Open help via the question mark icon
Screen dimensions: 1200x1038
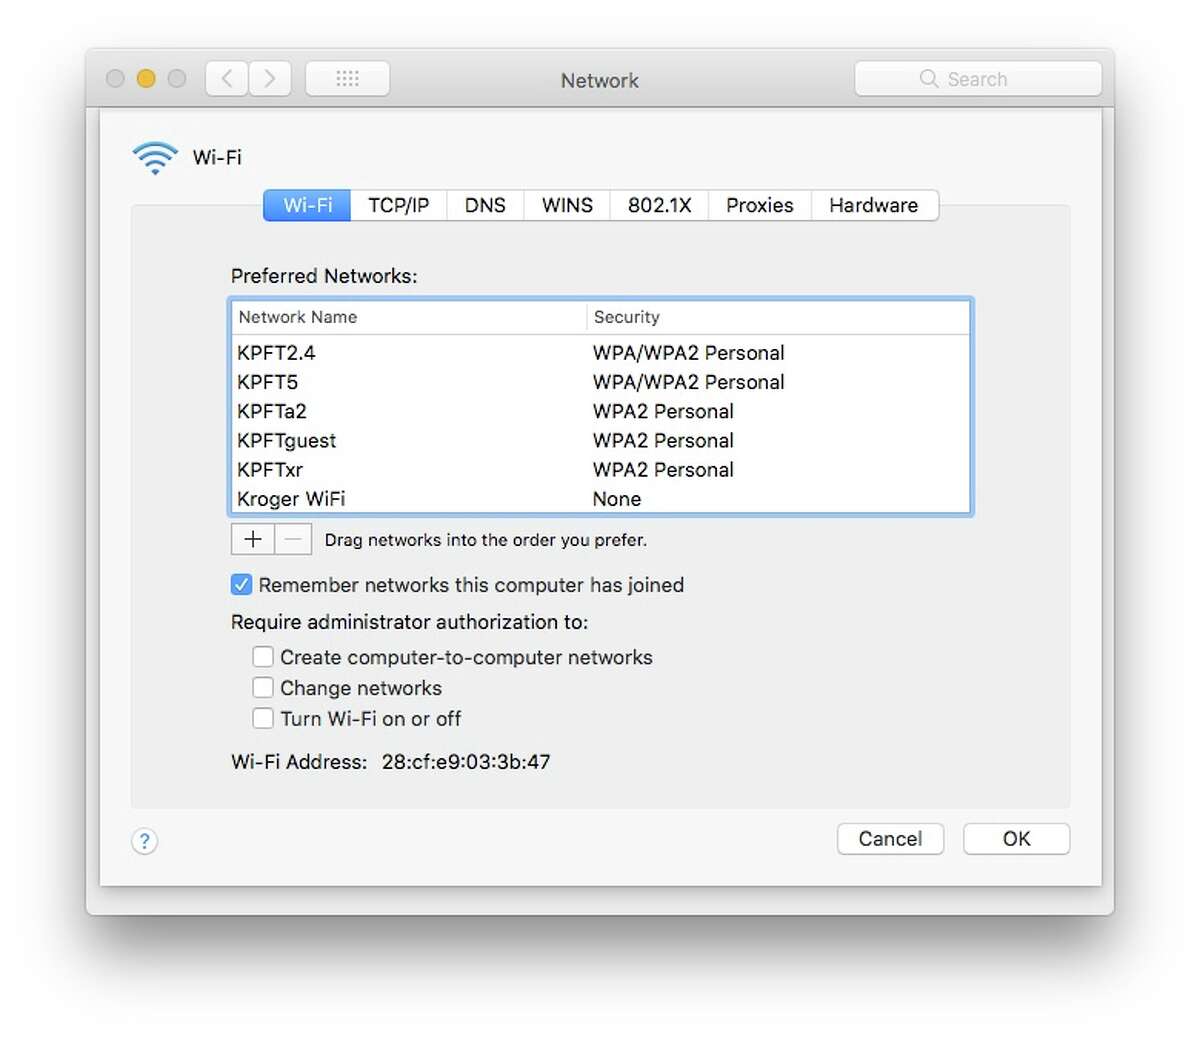pyautogui.click(x=144, y=841)
